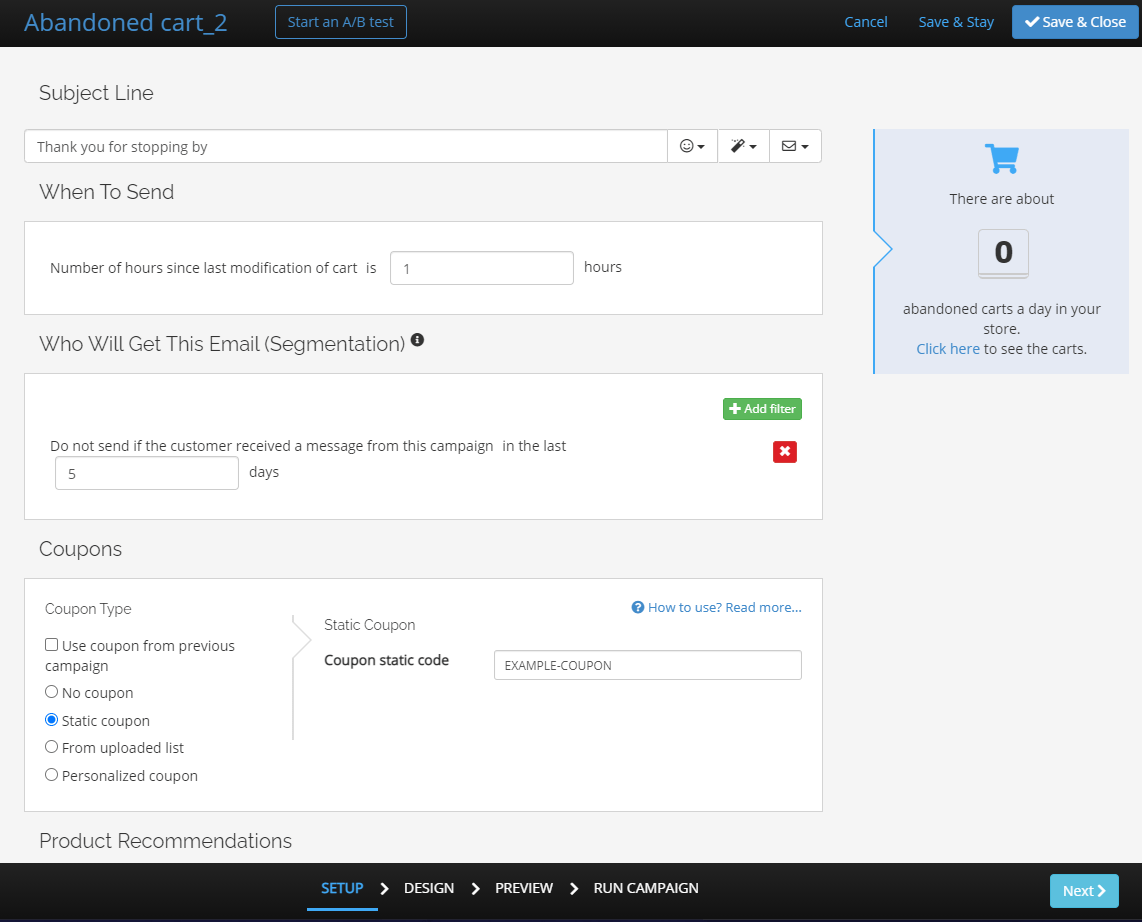The width and height of the screenshot is (1142, 922).
Task: Remove the filter with red X button
Action: click(784, 452)
